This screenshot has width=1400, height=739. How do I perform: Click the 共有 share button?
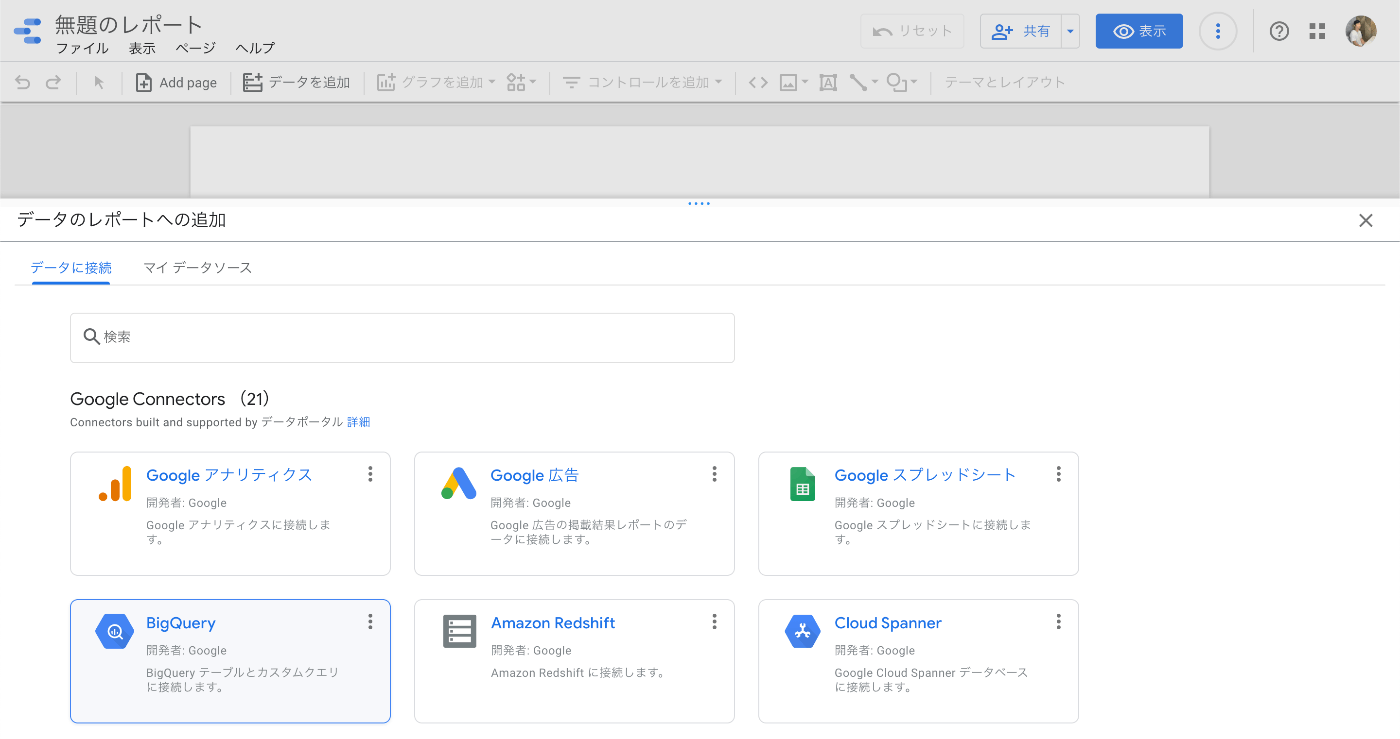click(1021, 31)
